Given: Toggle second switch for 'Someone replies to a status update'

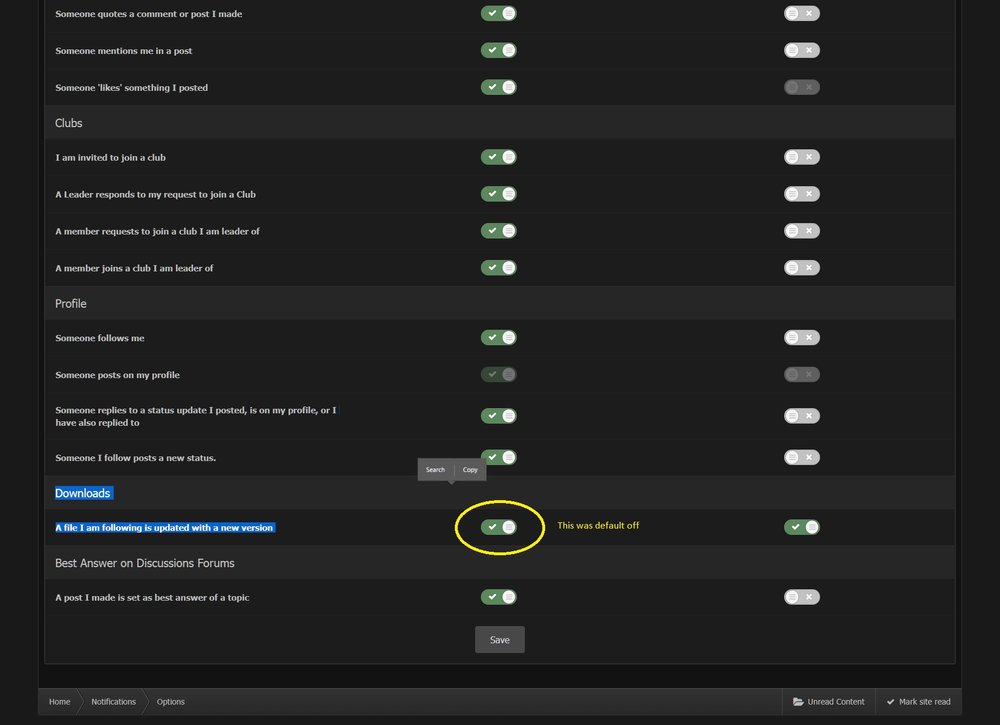Looking at the screenshot, I should coord(802,416).
